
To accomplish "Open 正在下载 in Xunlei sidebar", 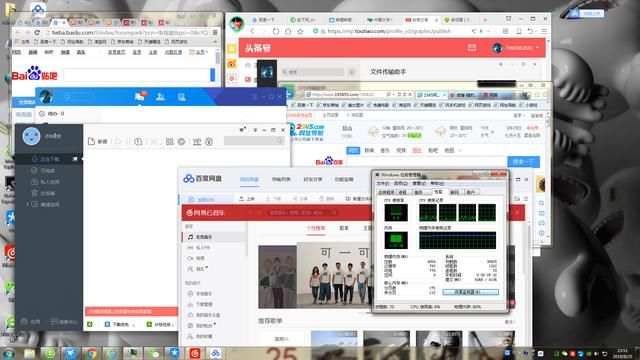I will 49,159.
